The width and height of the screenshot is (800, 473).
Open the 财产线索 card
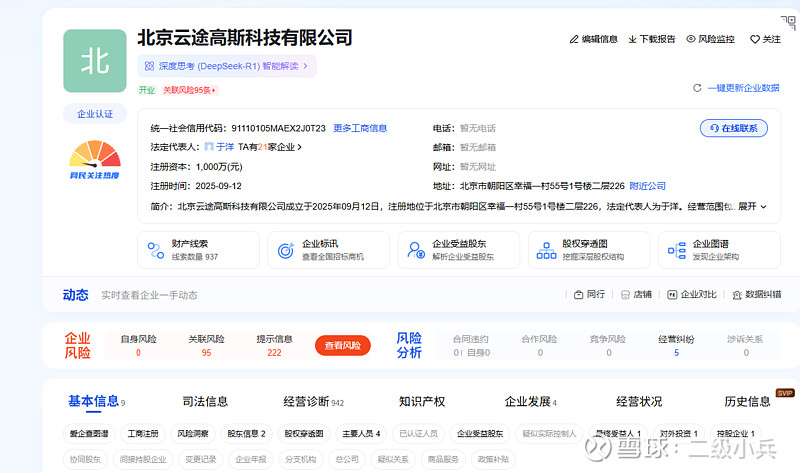click(x=198, y=250)
